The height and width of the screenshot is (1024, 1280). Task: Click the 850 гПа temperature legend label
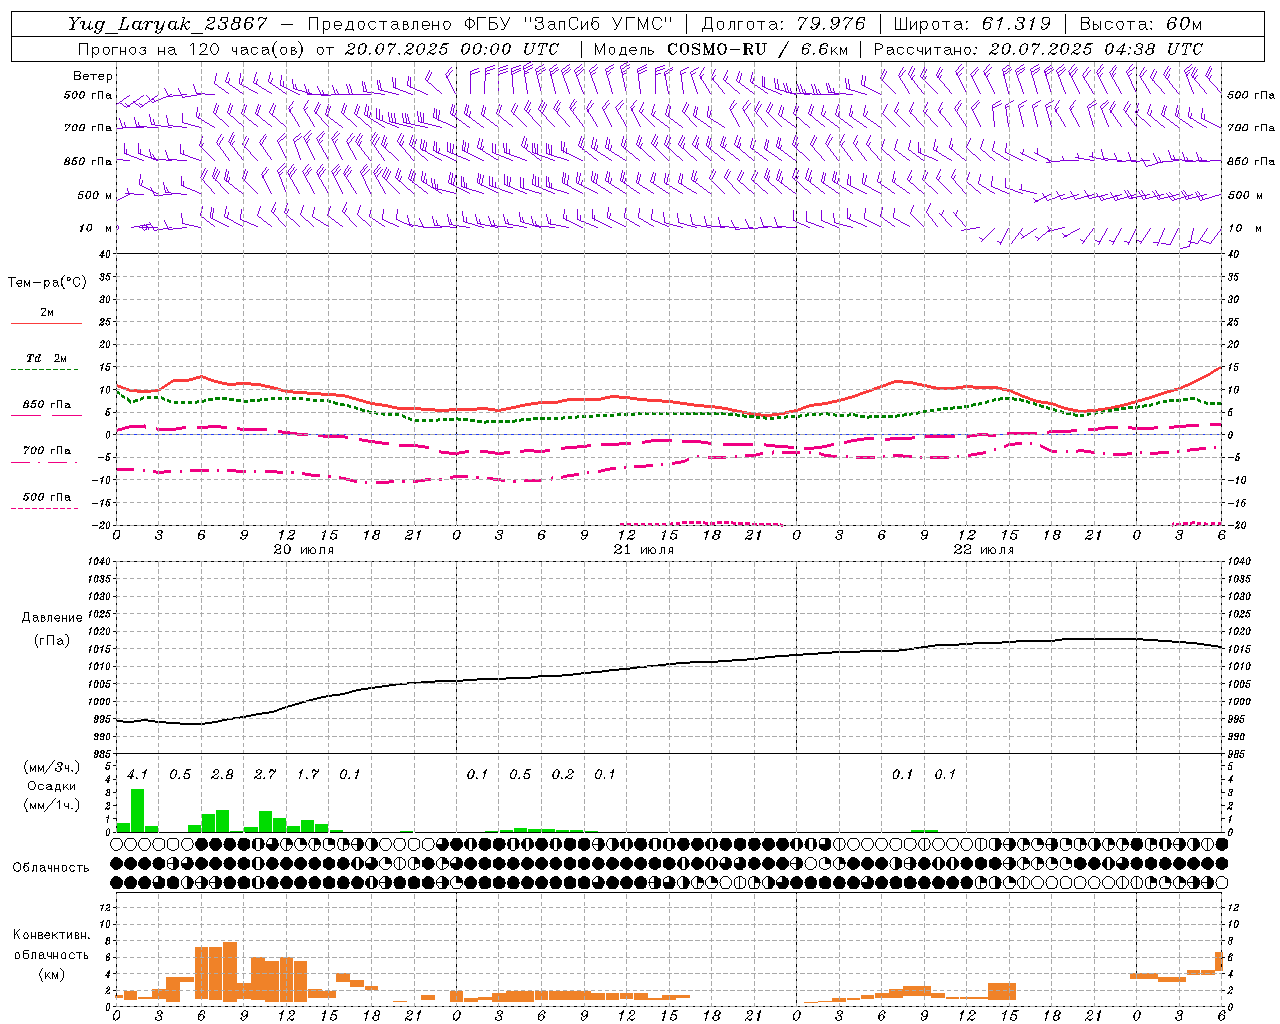click(46, 405)
